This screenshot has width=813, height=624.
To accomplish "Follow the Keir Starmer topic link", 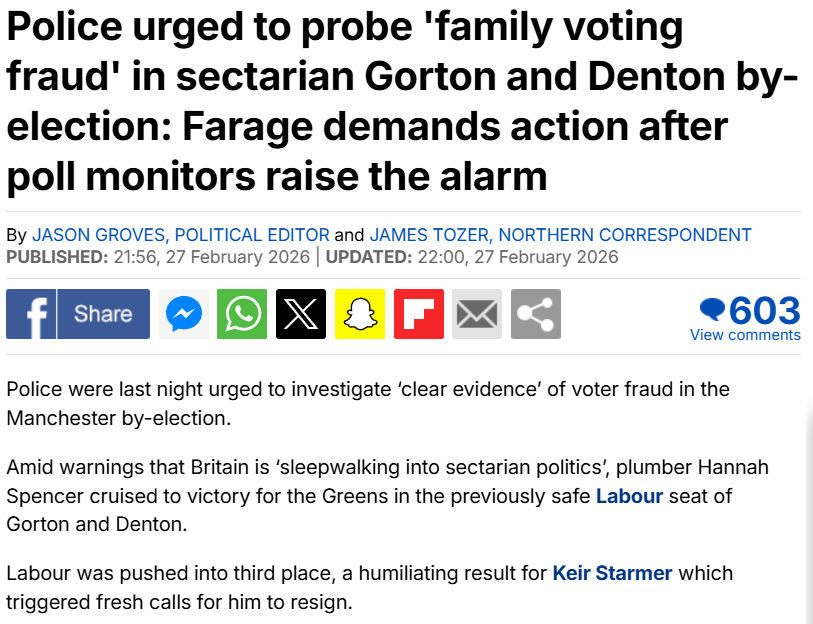I will (x=612, y=573).
